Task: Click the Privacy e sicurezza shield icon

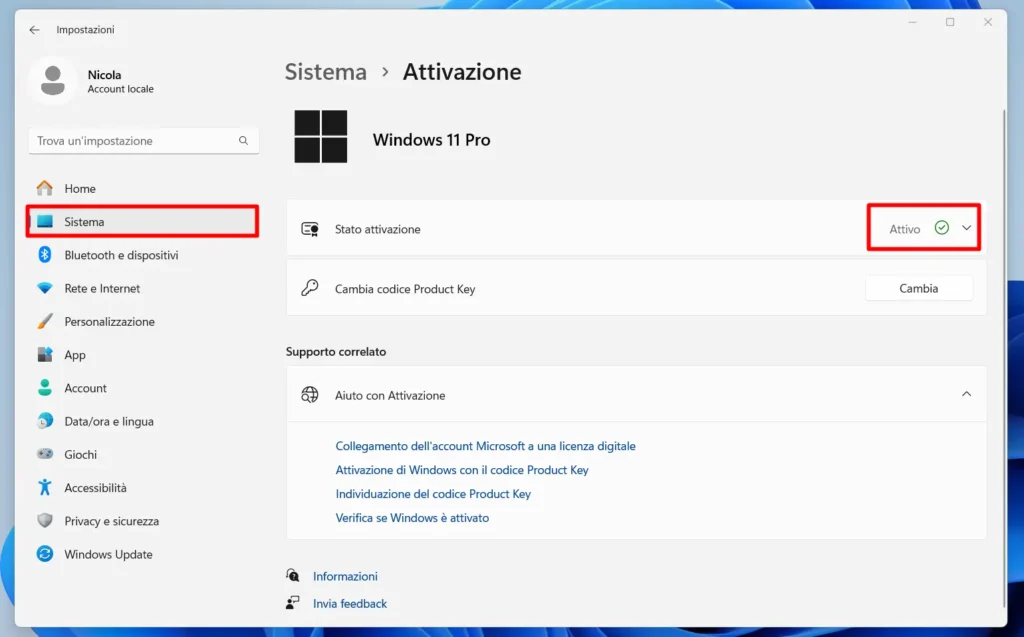Action: [44, 521]
